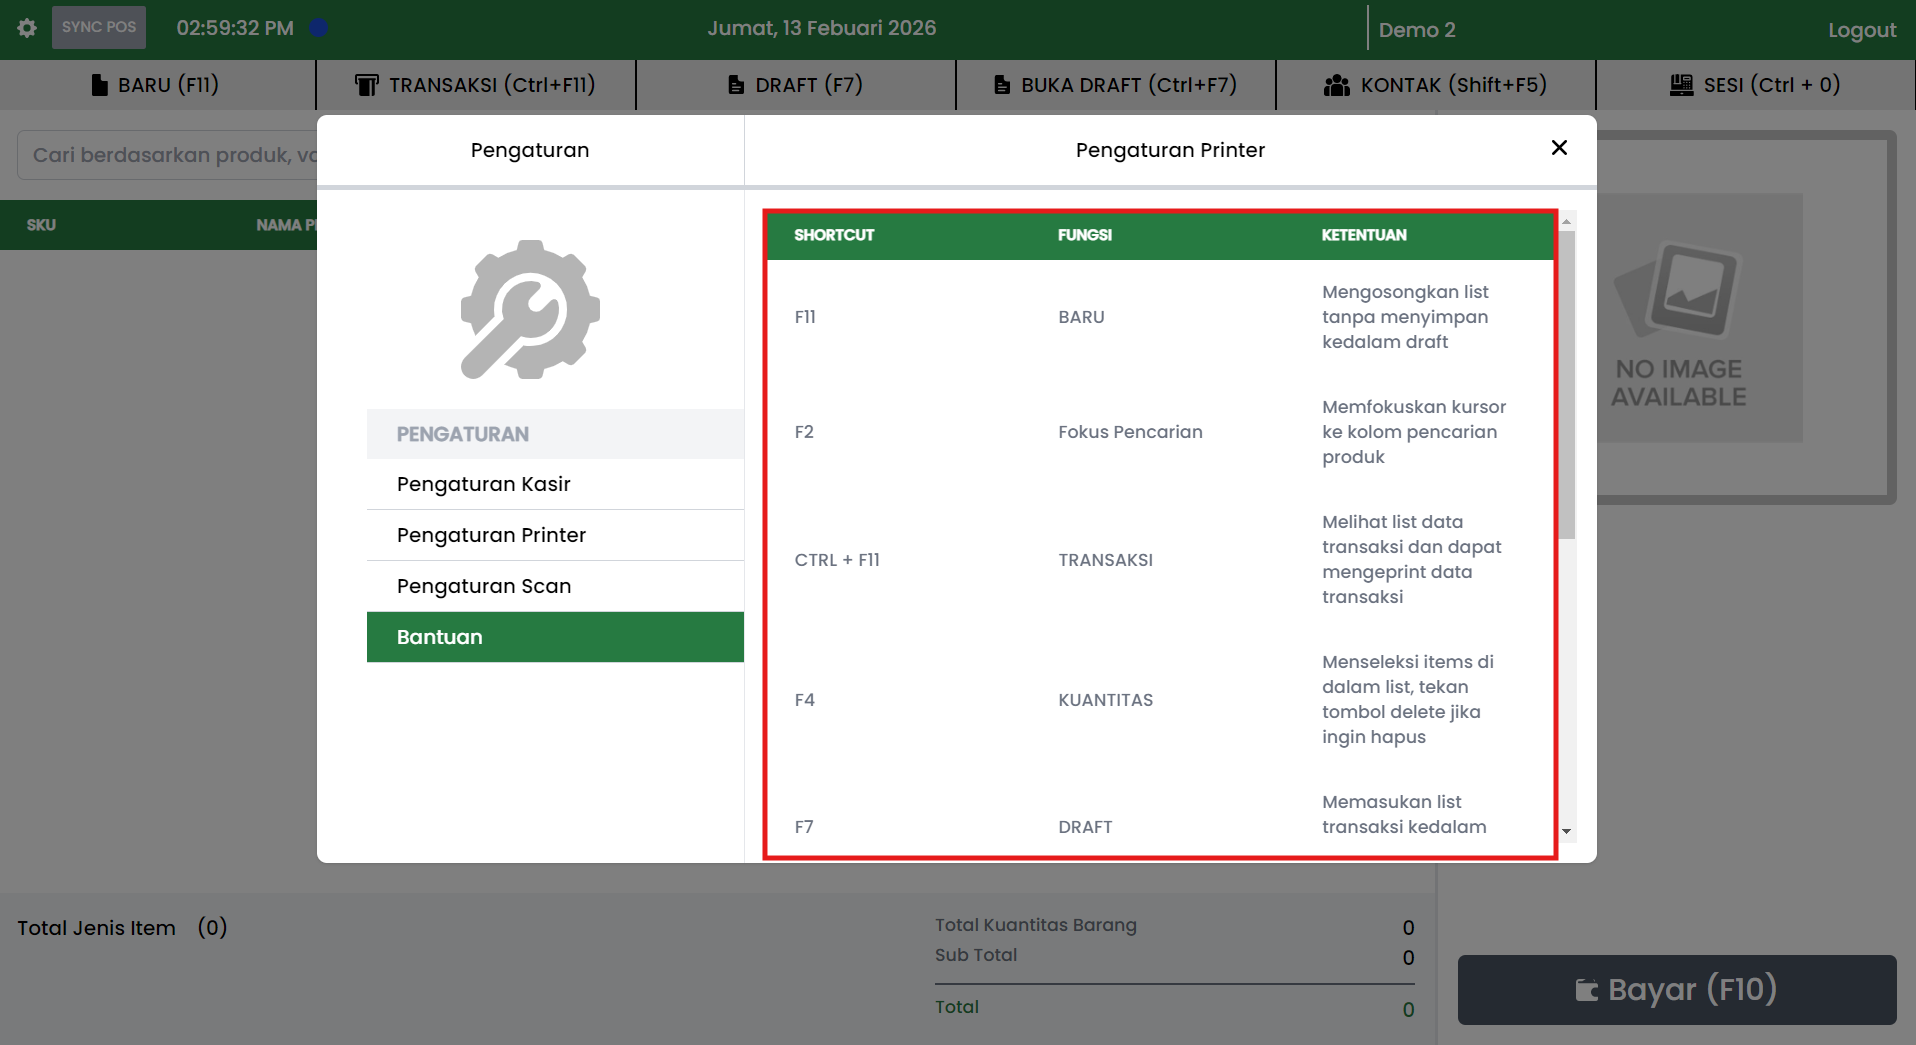Image resolution: width=1916 pixels, height=1045 pixels.
Task: Click the TRANSAKSI printer icon
Action: 367,85
